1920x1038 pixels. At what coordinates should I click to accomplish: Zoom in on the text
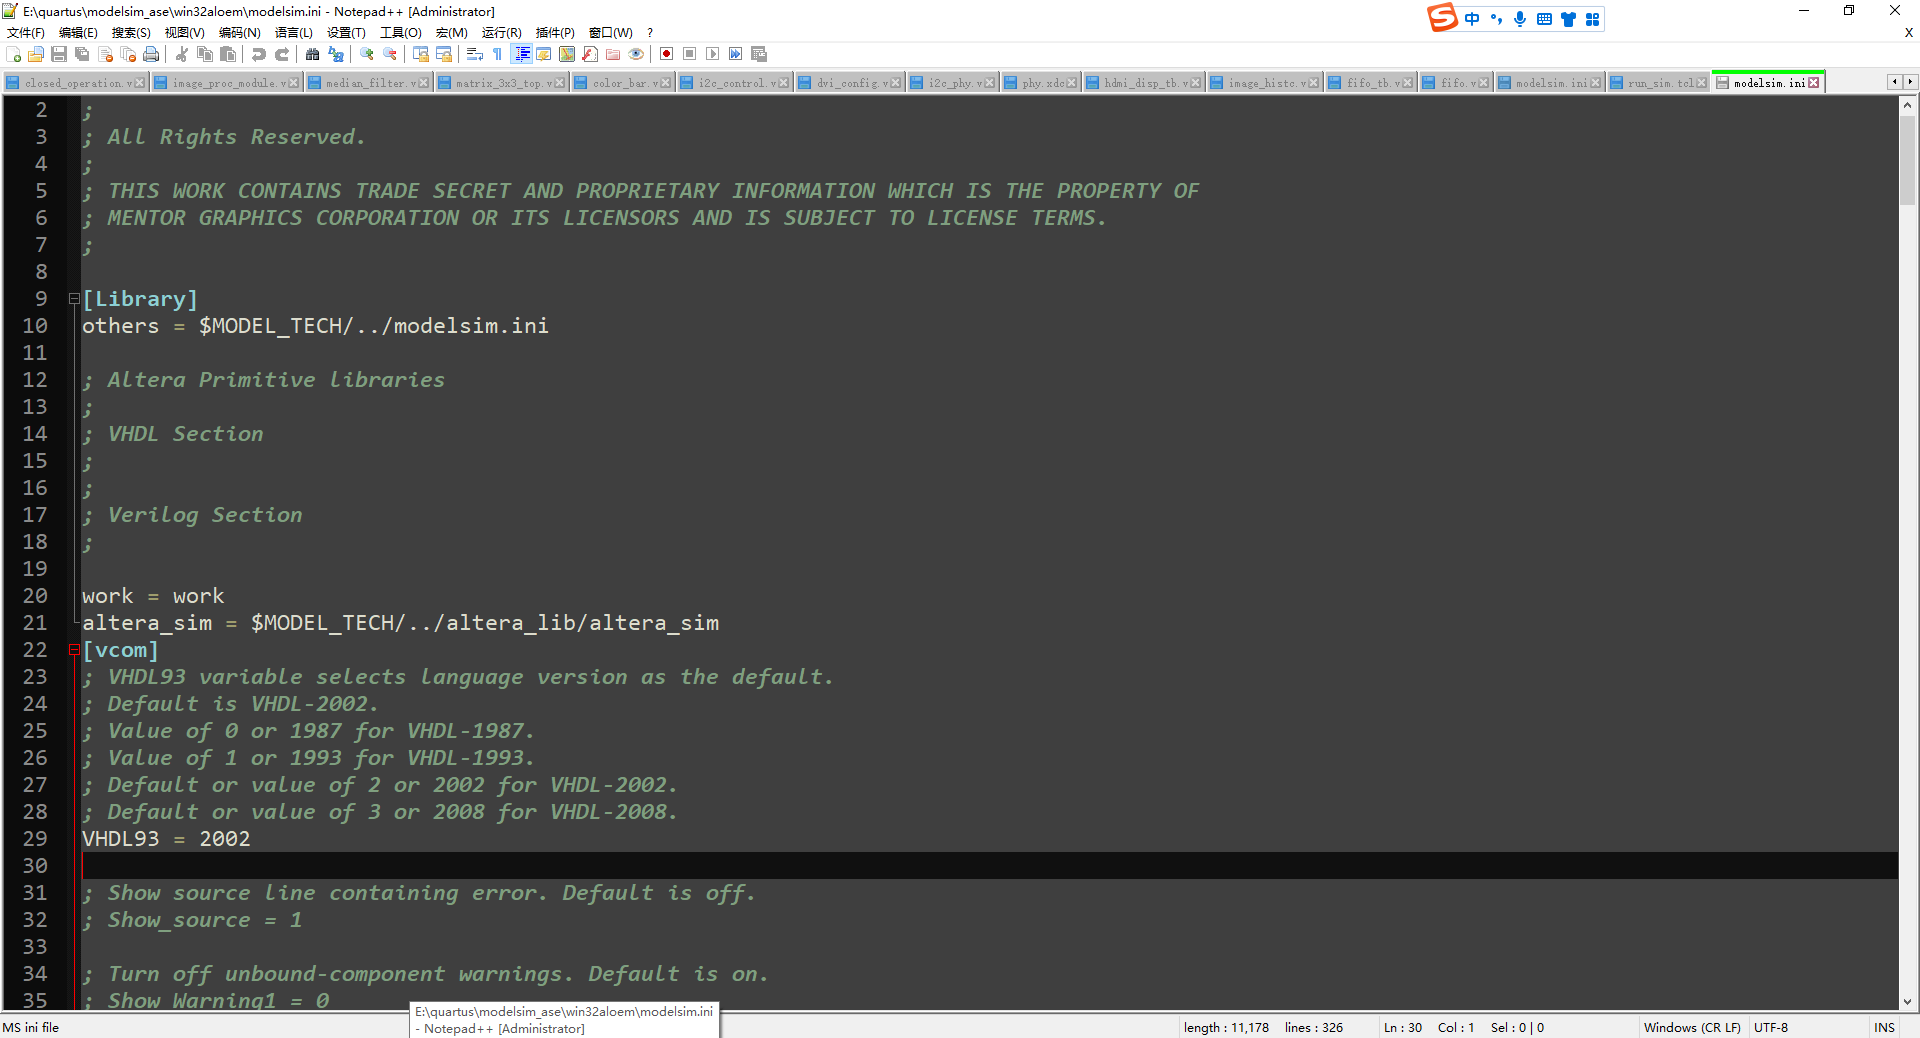click(366, 54)
